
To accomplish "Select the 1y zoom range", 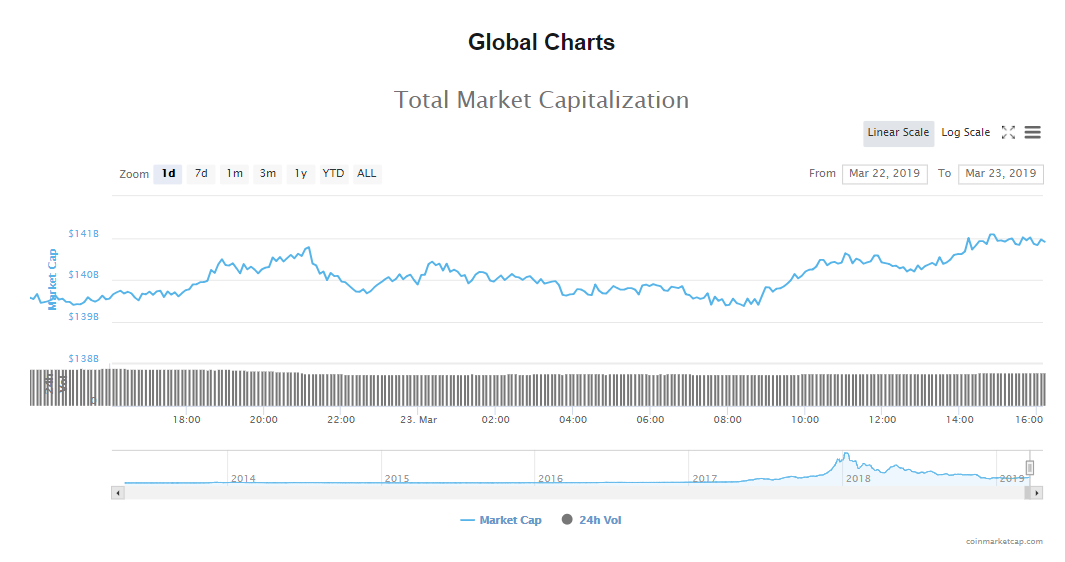I will [301, 174].
